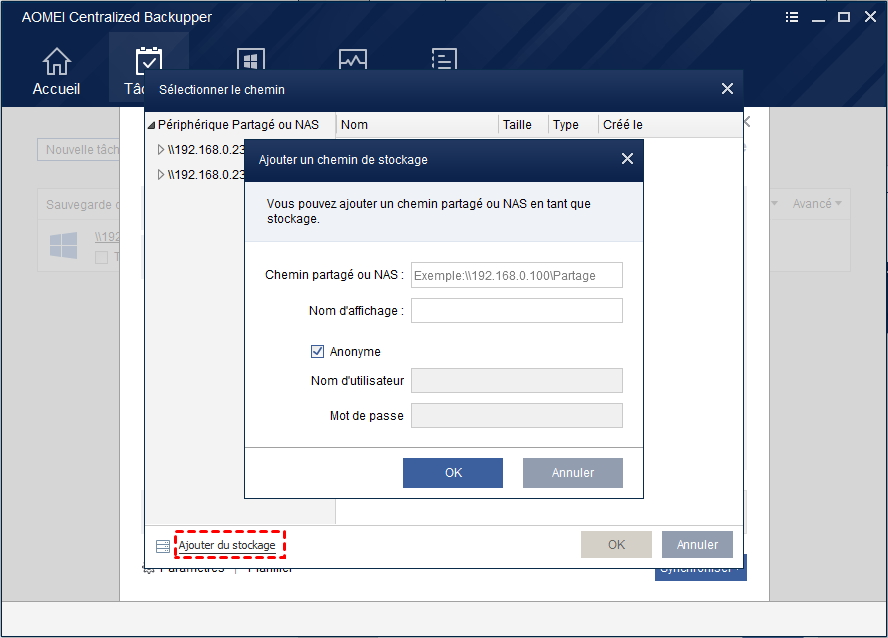Screen dimensions: 888x638
Task: Click into Nom d'affichage field
Action: coord(516,310)
